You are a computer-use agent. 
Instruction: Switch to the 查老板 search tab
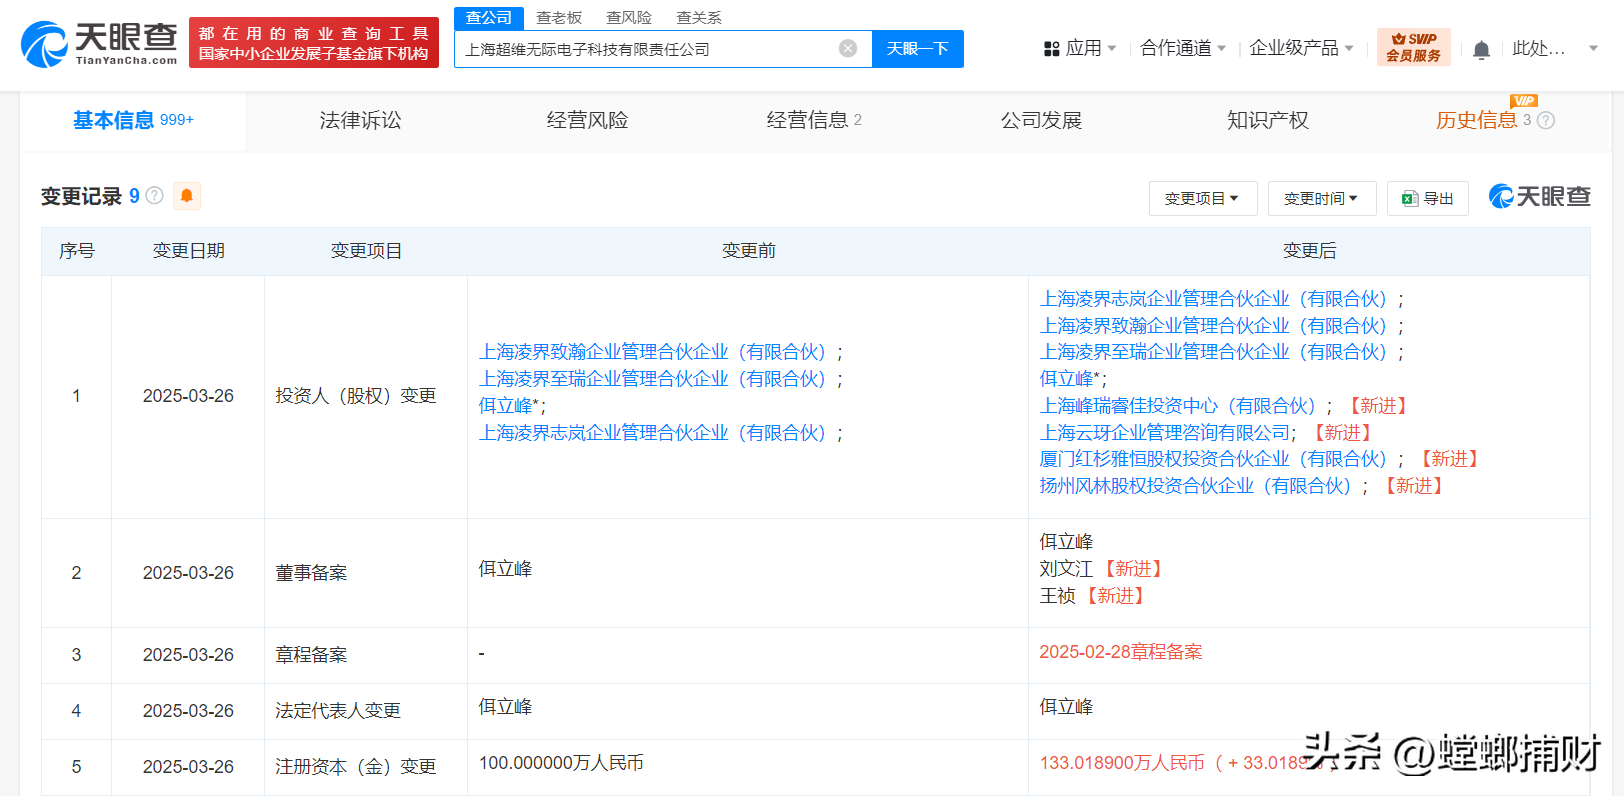(559, 18)
